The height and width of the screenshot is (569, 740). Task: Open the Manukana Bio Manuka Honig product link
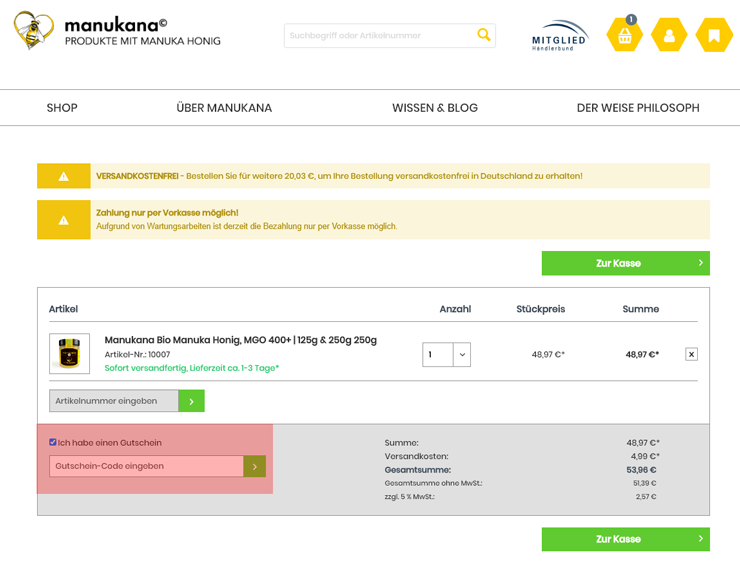241,340
